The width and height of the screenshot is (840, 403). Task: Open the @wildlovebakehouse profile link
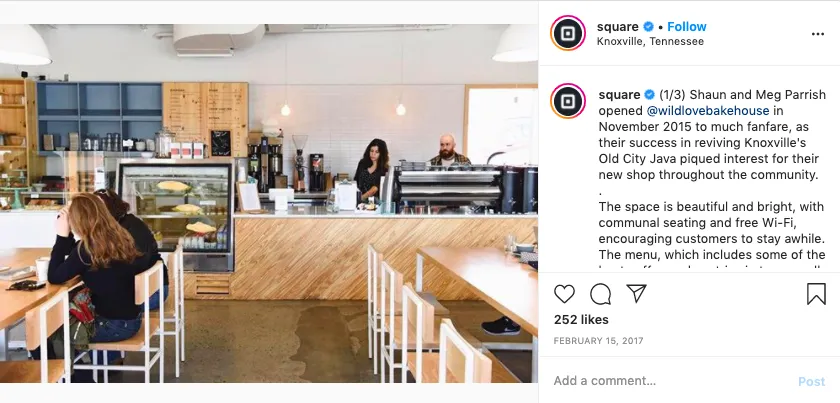708,111
